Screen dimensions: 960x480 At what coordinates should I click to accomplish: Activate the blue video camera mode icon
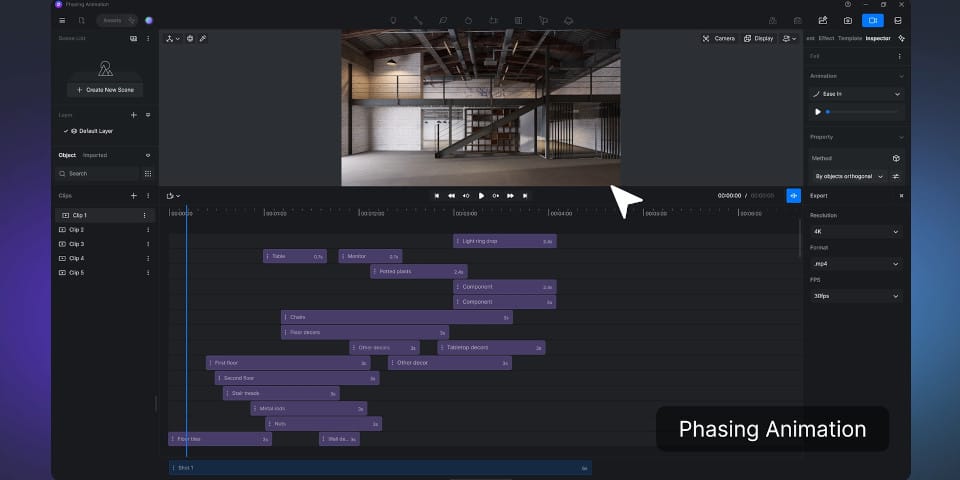[x=872, y=20]
